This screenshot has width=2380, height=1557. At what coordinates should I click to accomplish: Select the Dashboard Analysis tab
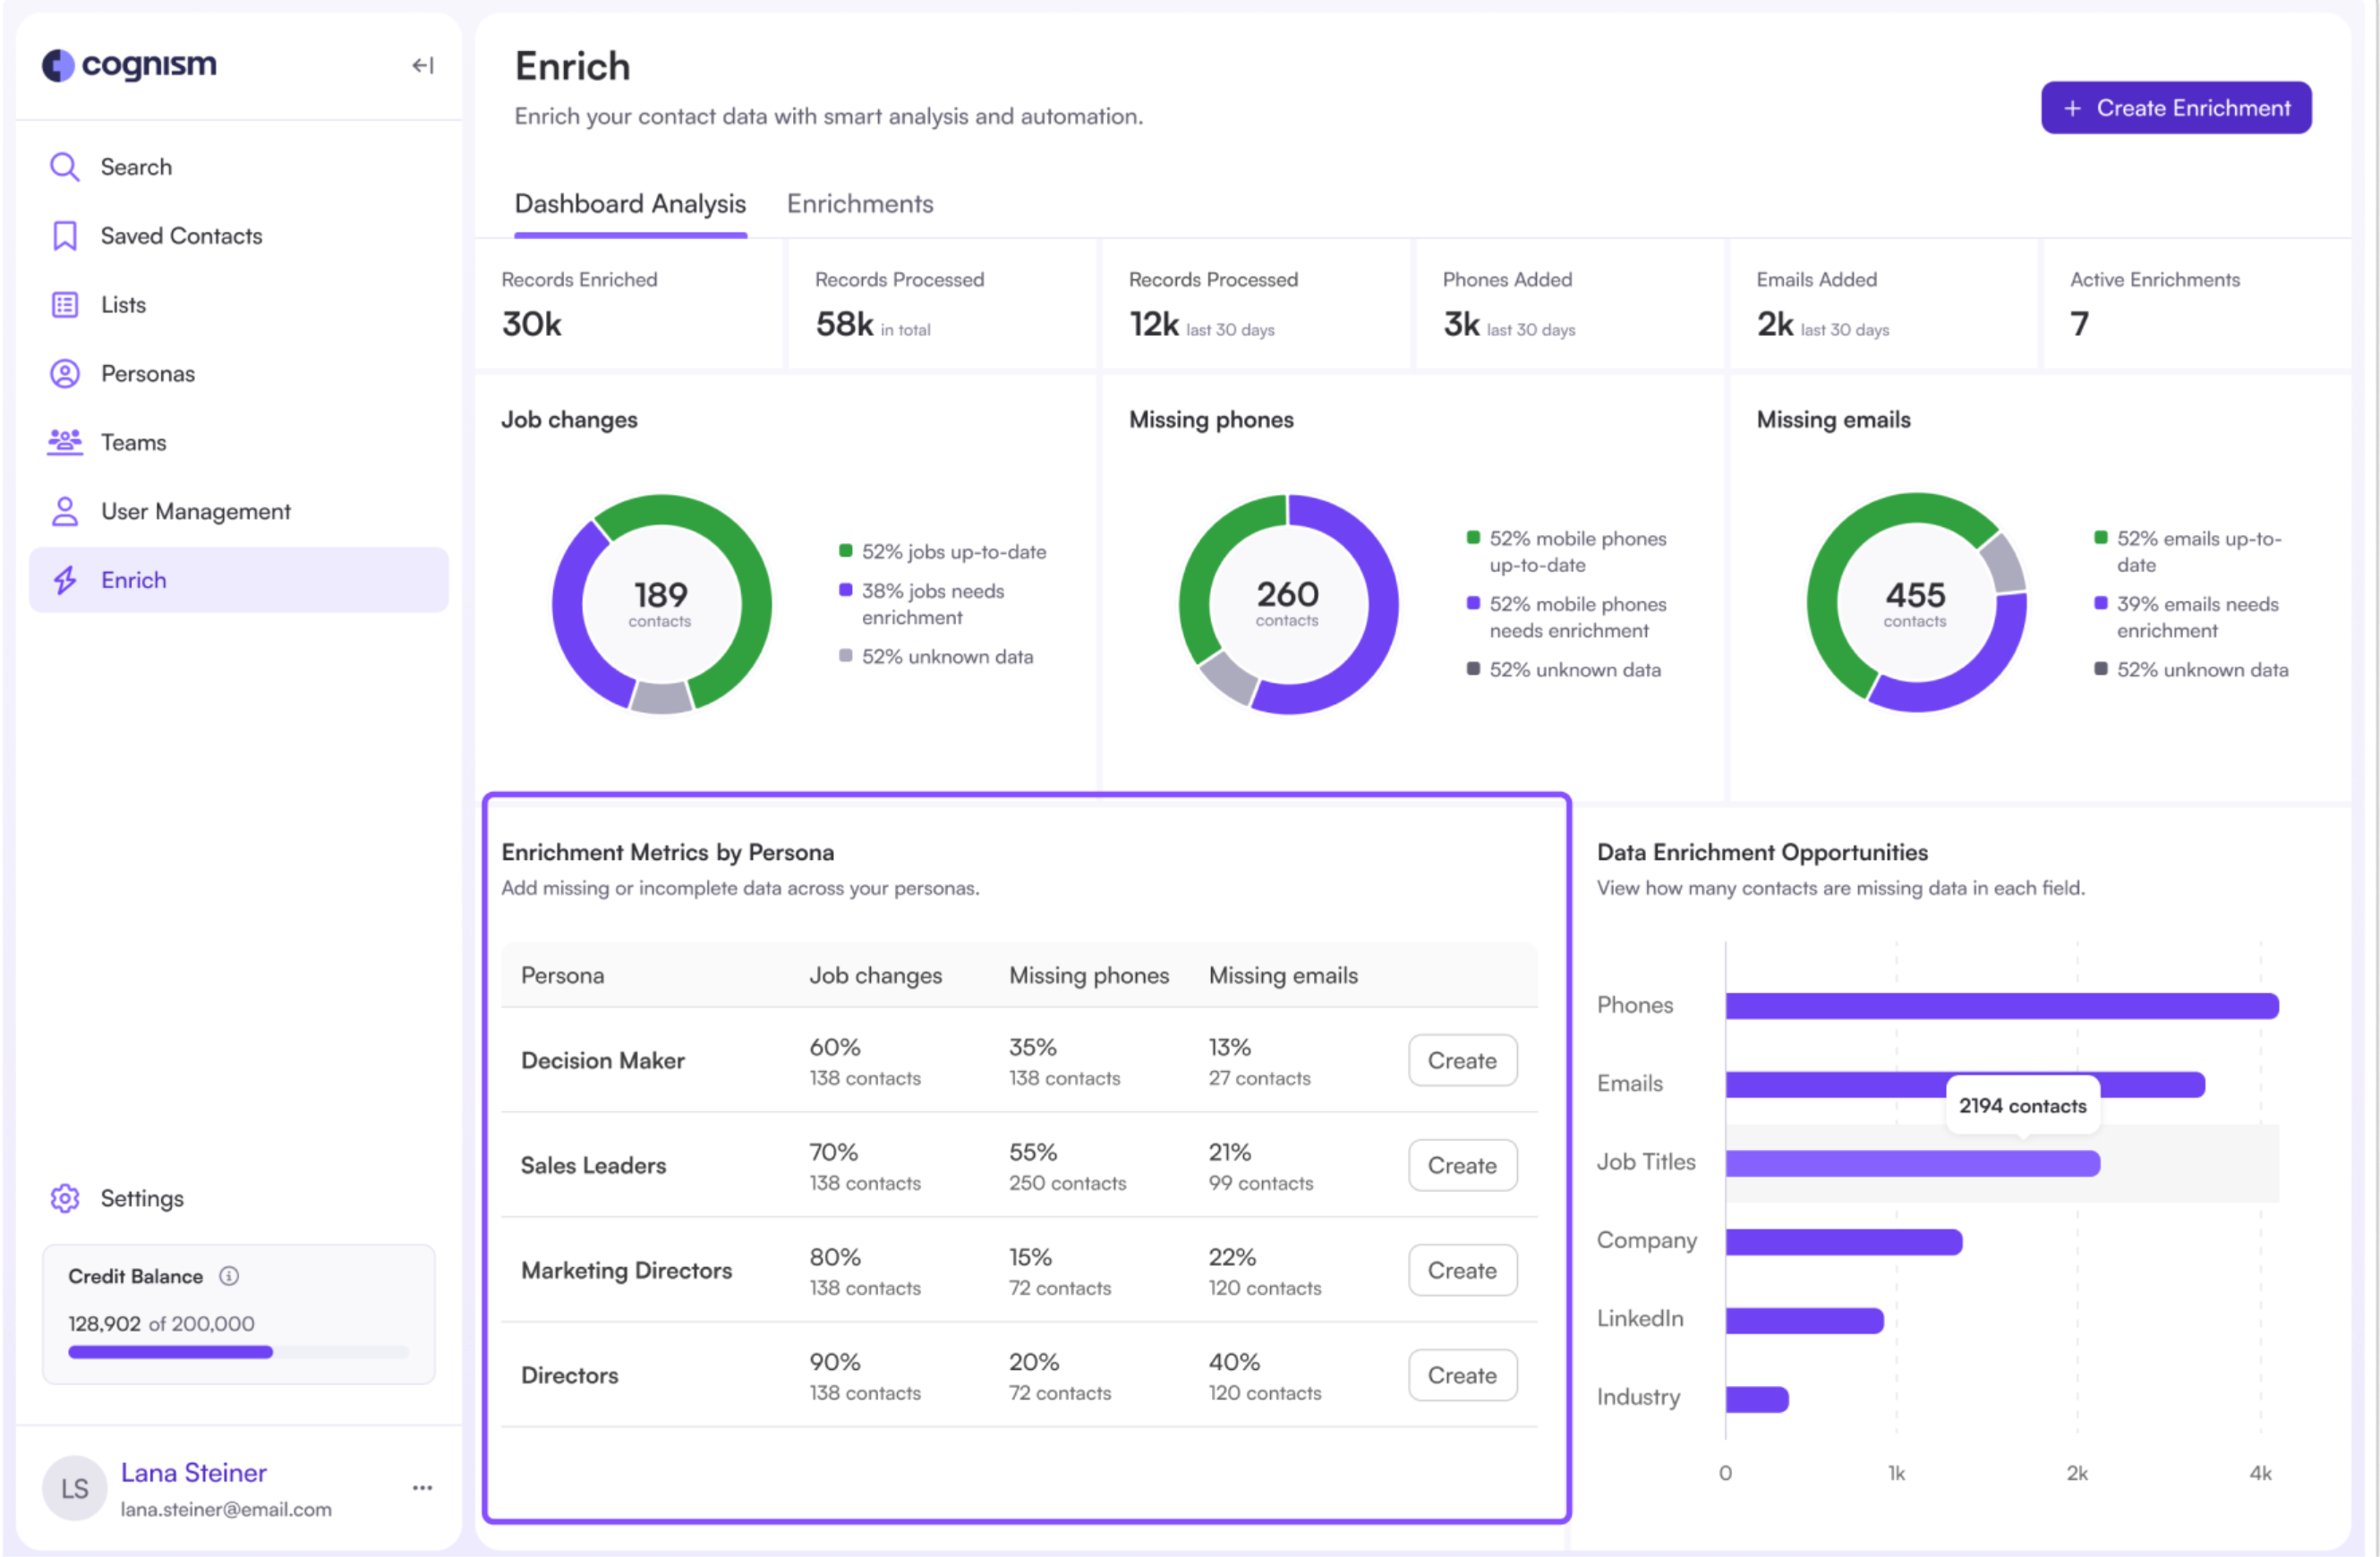point(629,203)
